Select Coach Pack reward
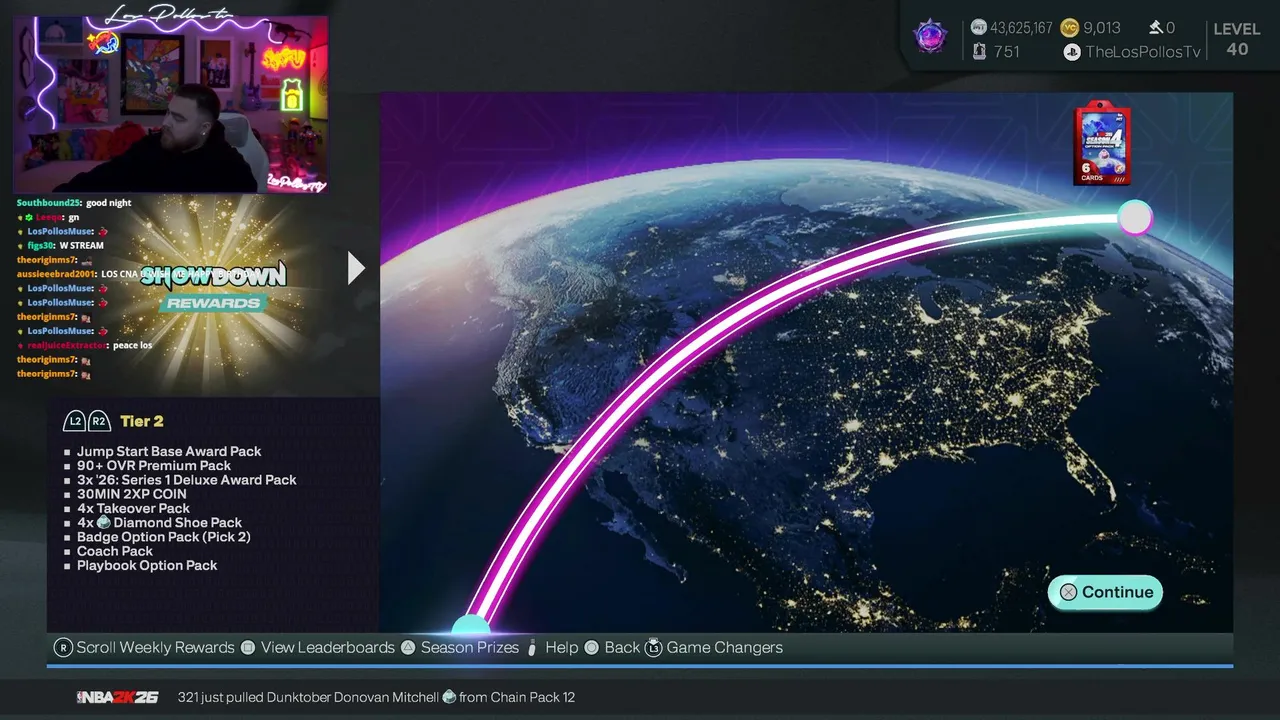This screenshot has height=720, width=1280. 115,551
